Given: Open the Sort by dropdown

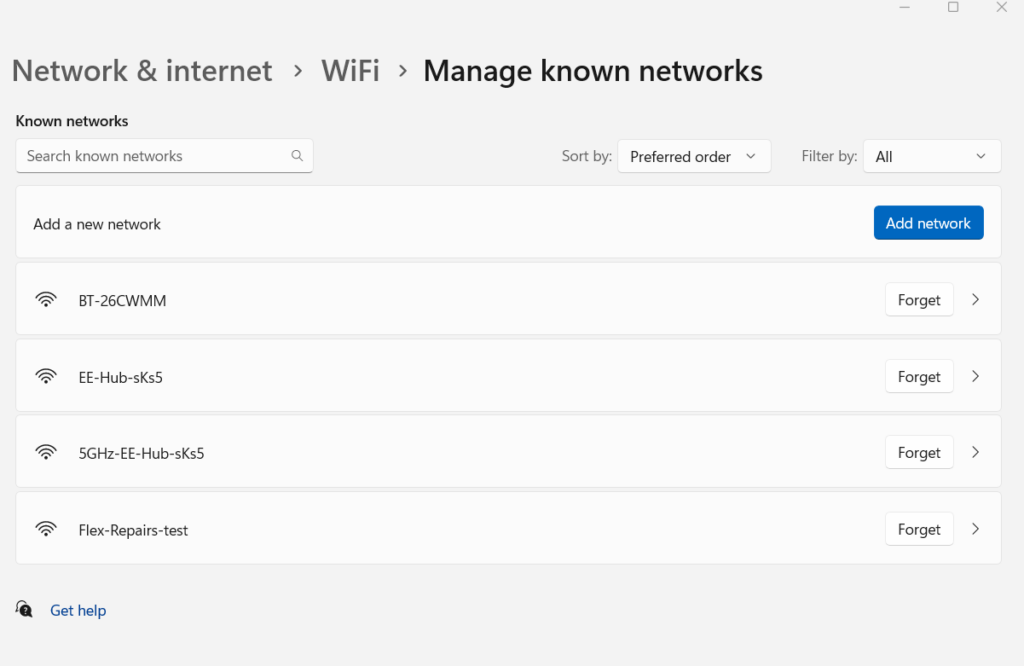Looking at the screenshot, I should tap(694, 156).
